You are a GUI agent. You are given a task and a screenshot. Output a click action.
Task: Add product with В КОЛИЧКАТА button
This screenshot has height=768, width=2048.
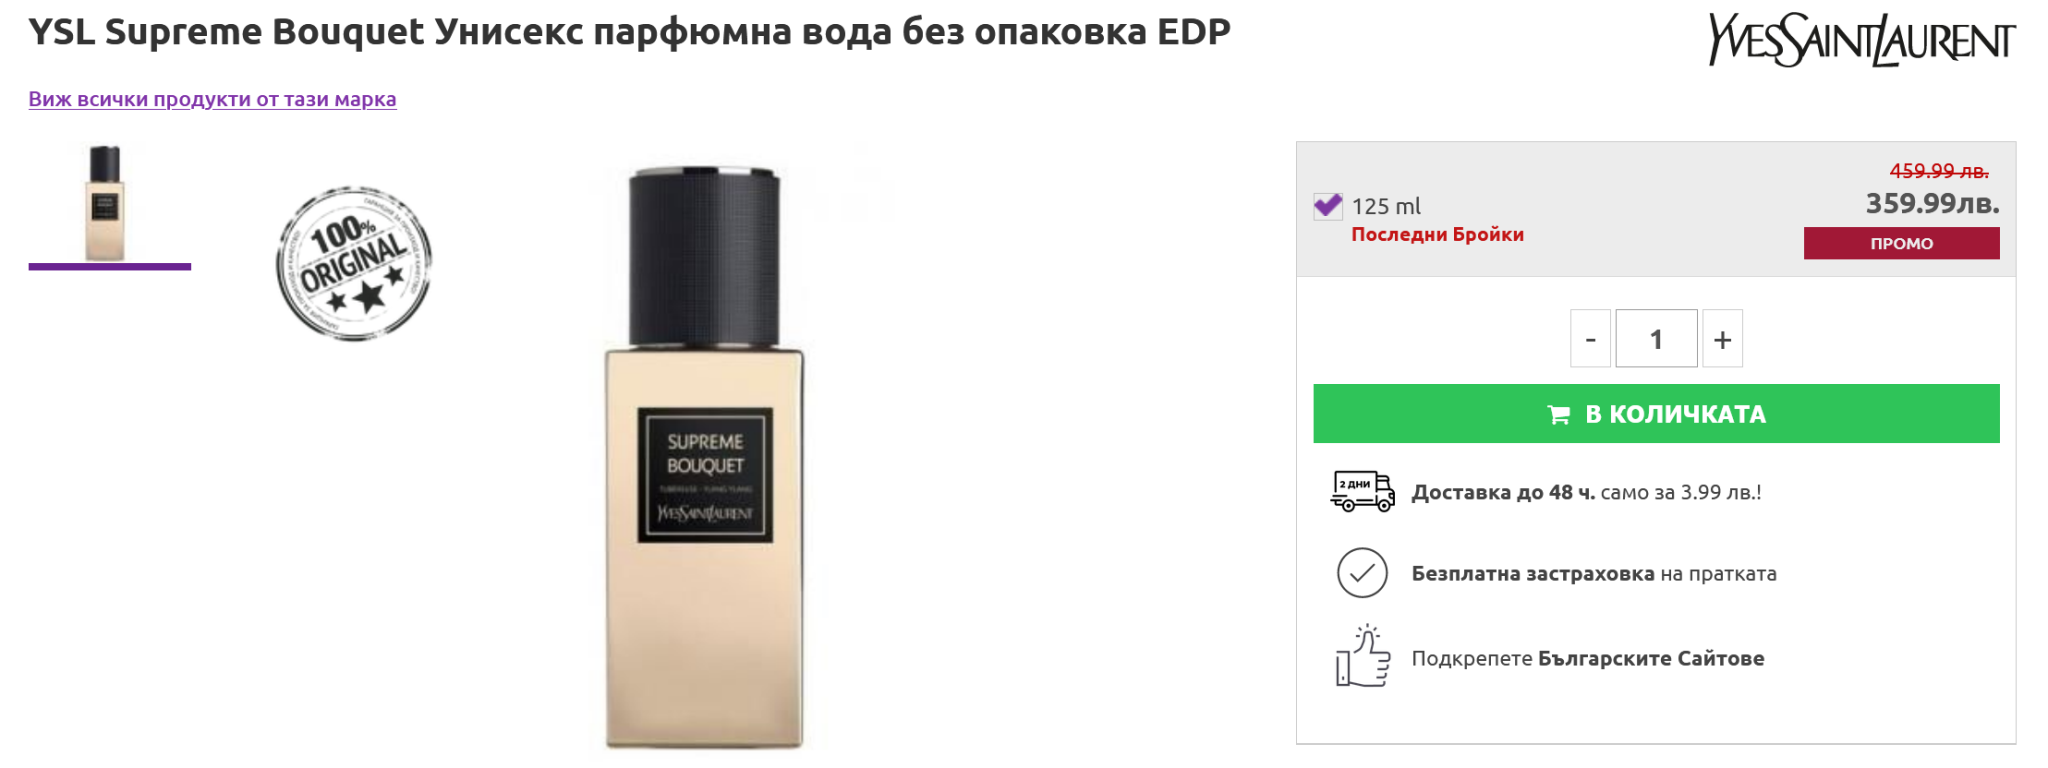(x=1656, y=413)
